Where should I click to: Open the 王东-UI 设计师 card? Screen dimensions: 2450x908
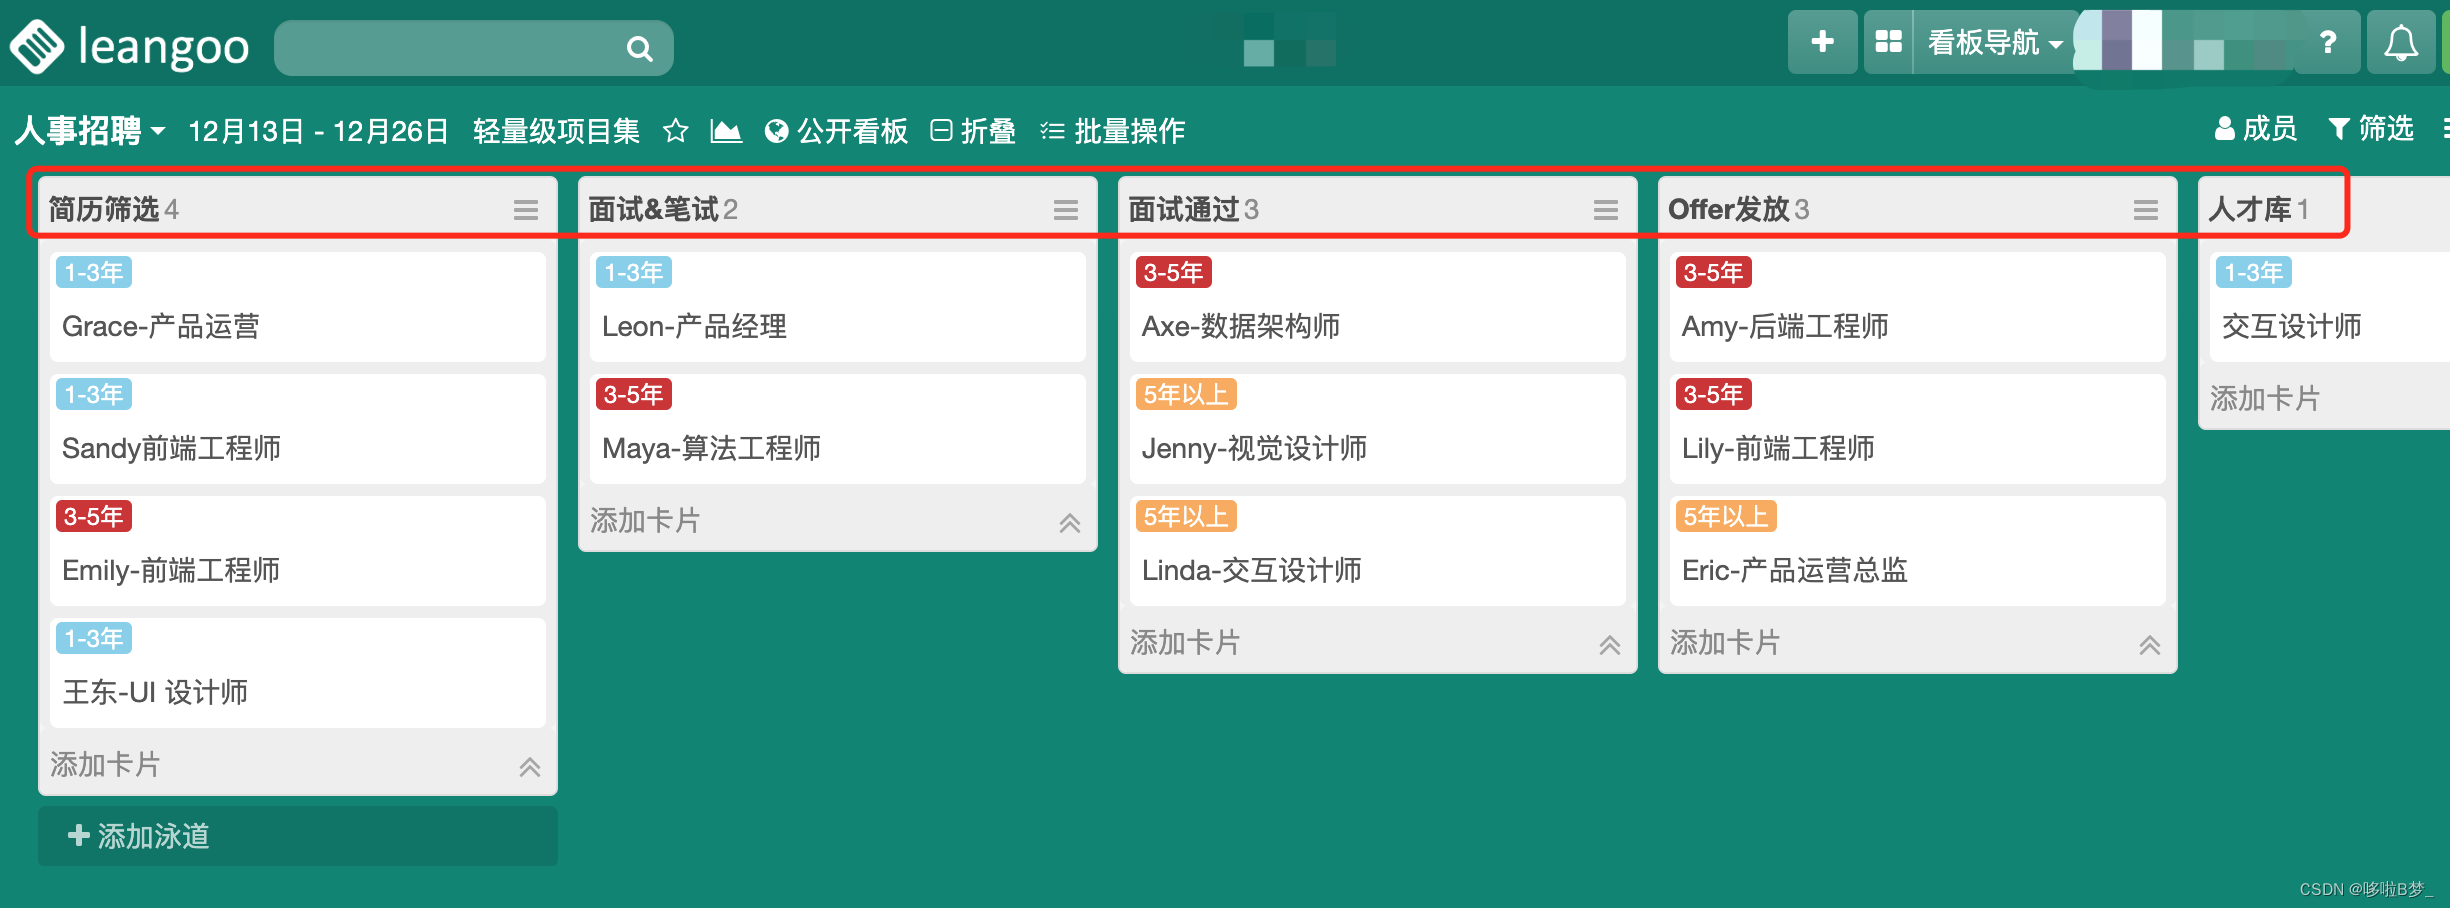pyautogui.click(x=298, y=673)
